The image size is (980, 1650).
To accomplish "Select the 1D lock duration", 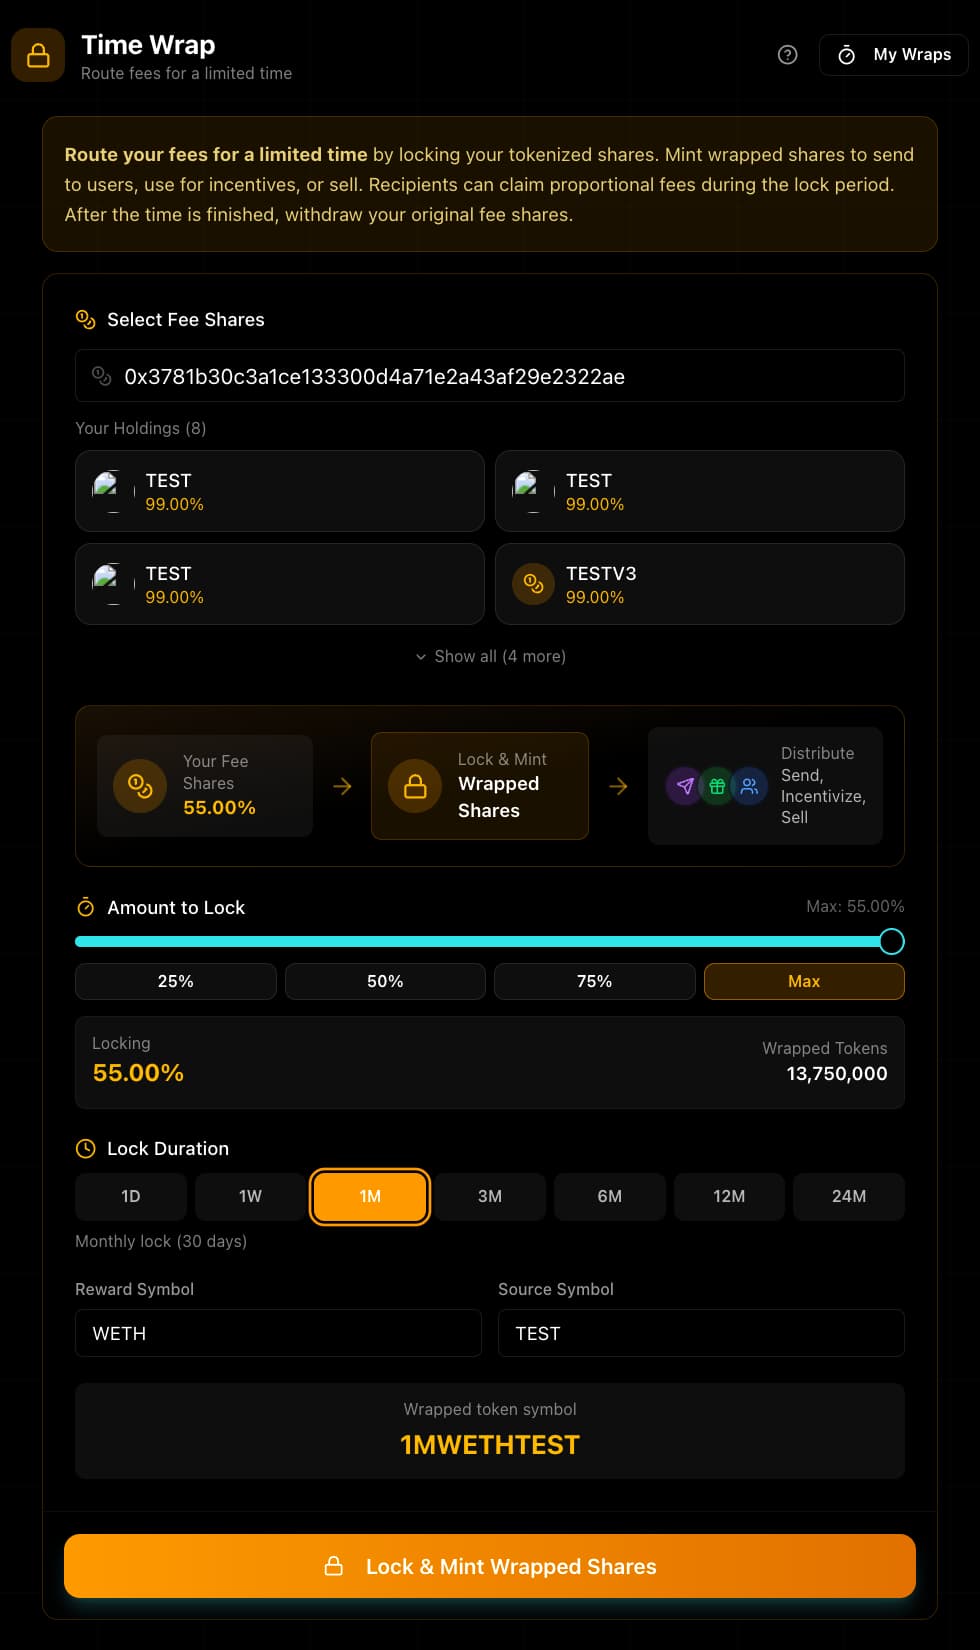I will [131, 1197].
